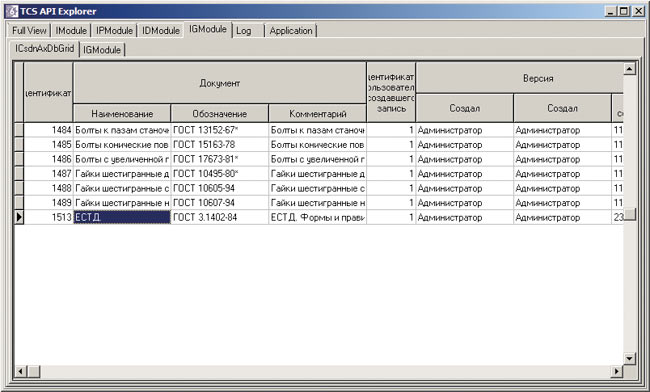Select row marker for record 1485
The image size is (650, 392).
[19, 145]
